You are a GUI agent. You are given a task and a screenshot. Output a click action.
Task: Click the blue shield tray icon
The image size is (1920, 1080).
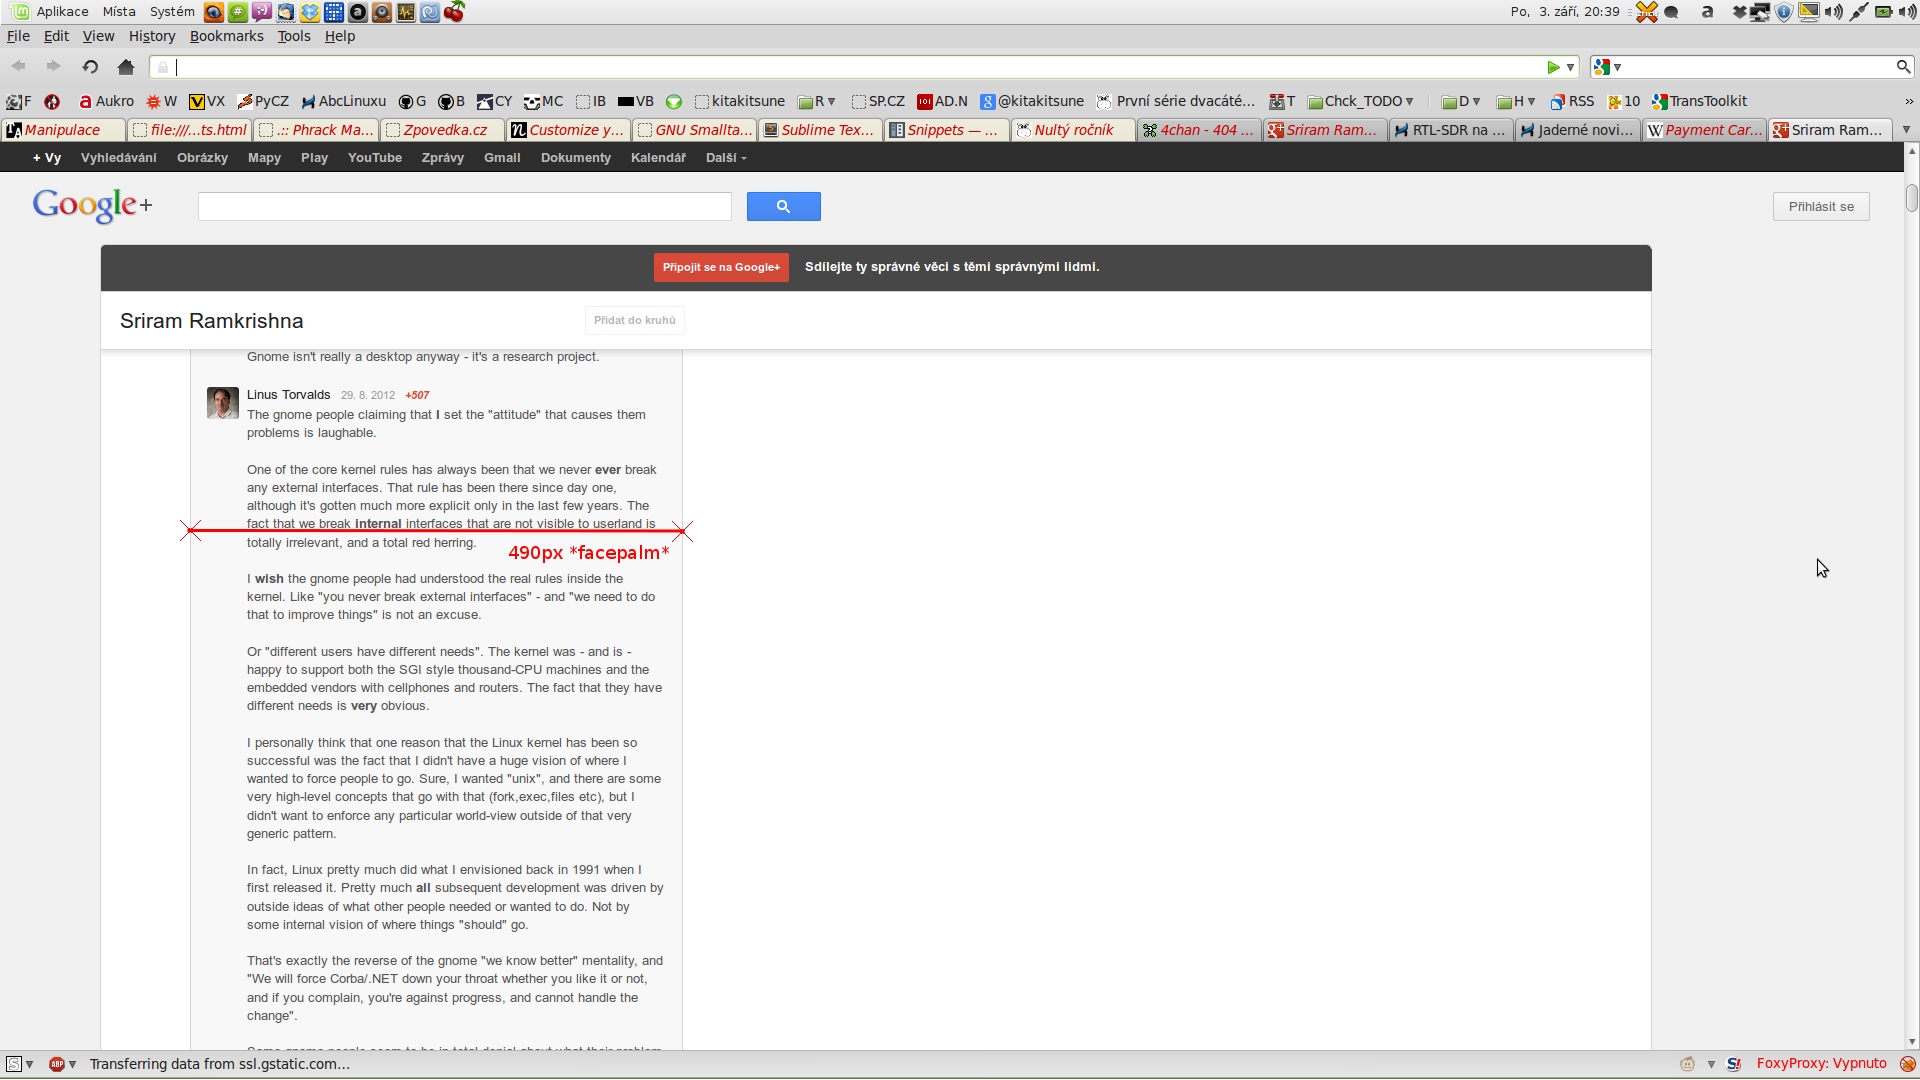coord(1784,12)
